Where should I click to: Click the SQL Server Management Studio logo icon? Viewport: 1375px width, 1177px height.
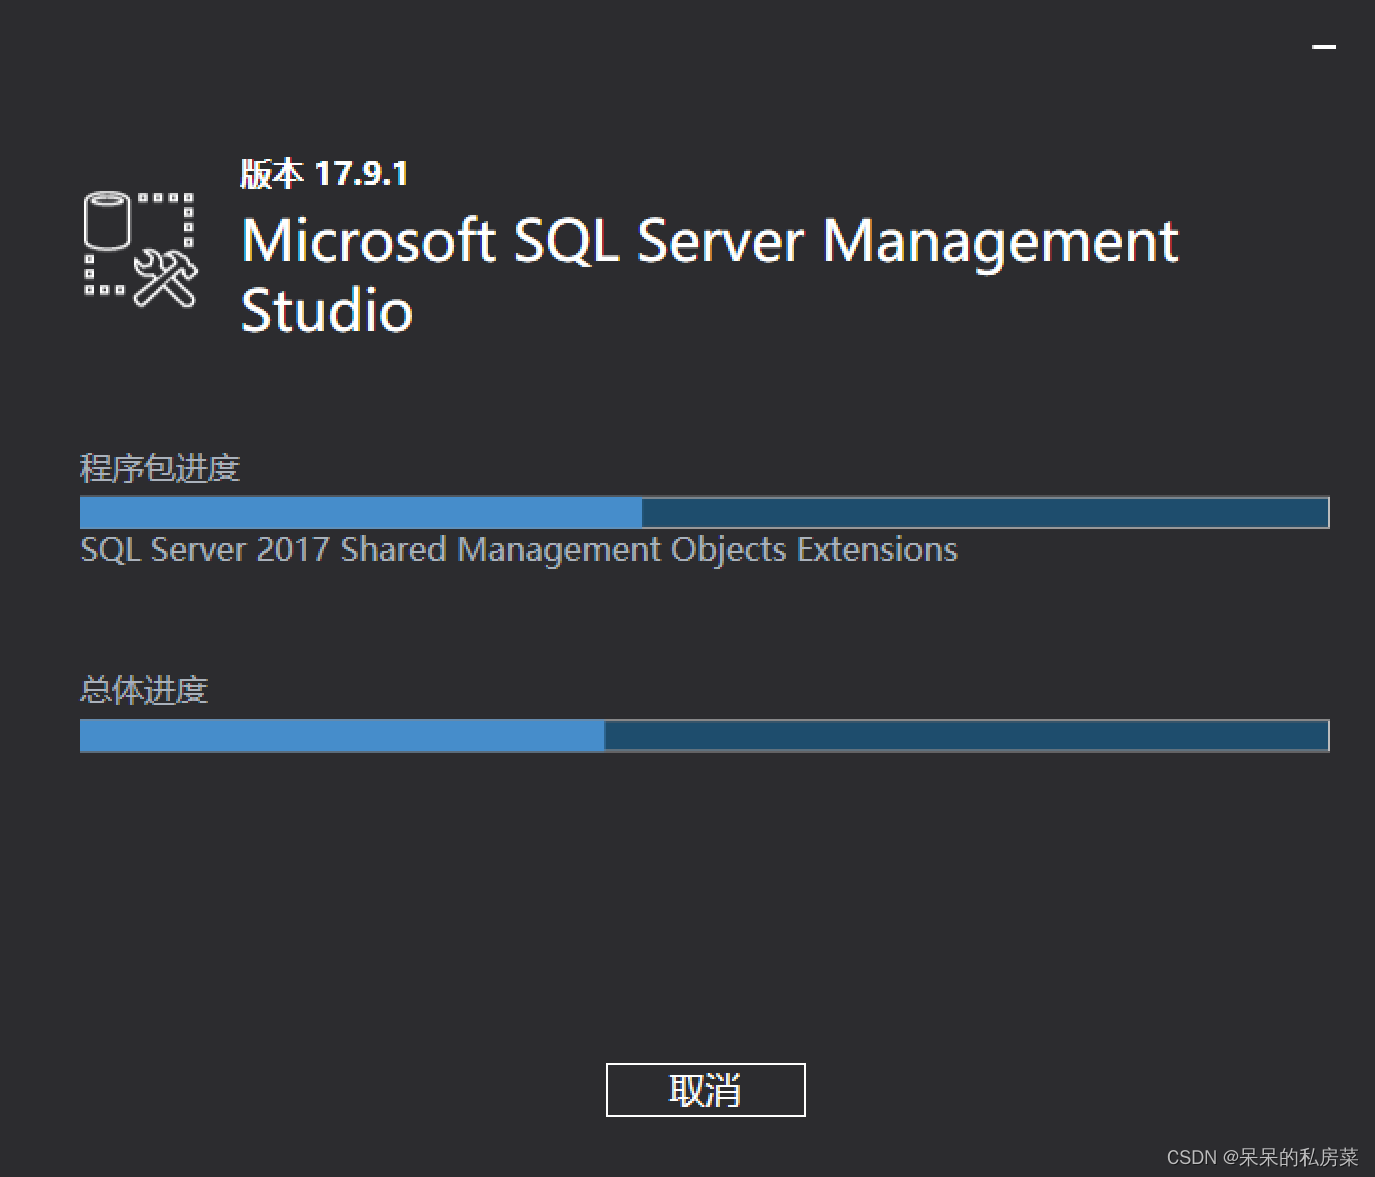pos(140,250)
